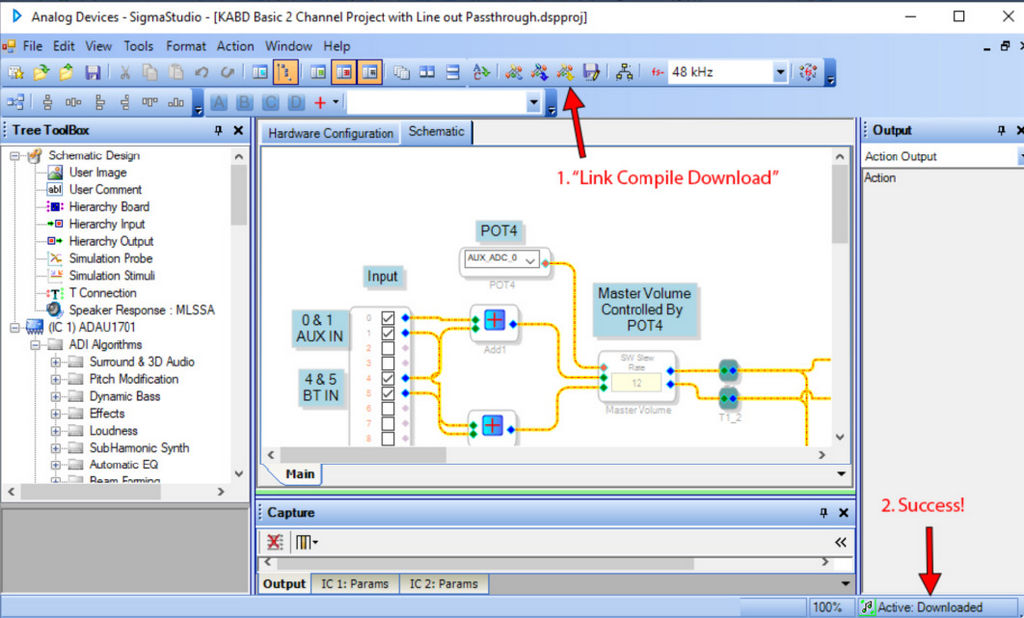The image size is (1024, 618).
Task: Click the status bar Active Downloaded icon
Action: click(867, 607)
